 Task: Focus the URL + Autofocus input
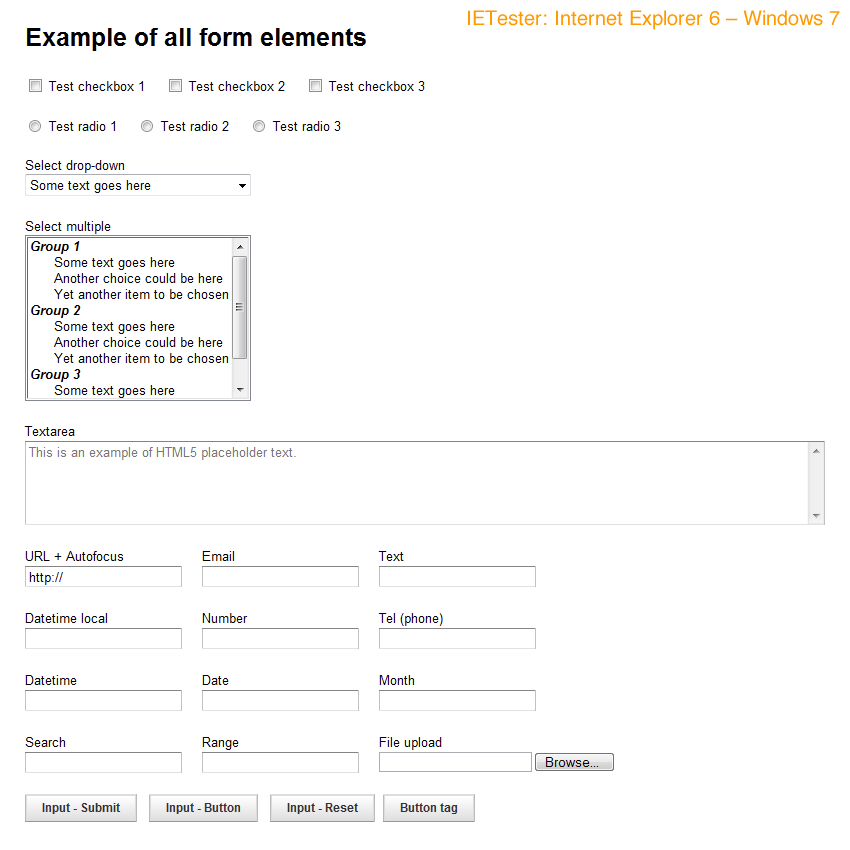pos(103,577)
